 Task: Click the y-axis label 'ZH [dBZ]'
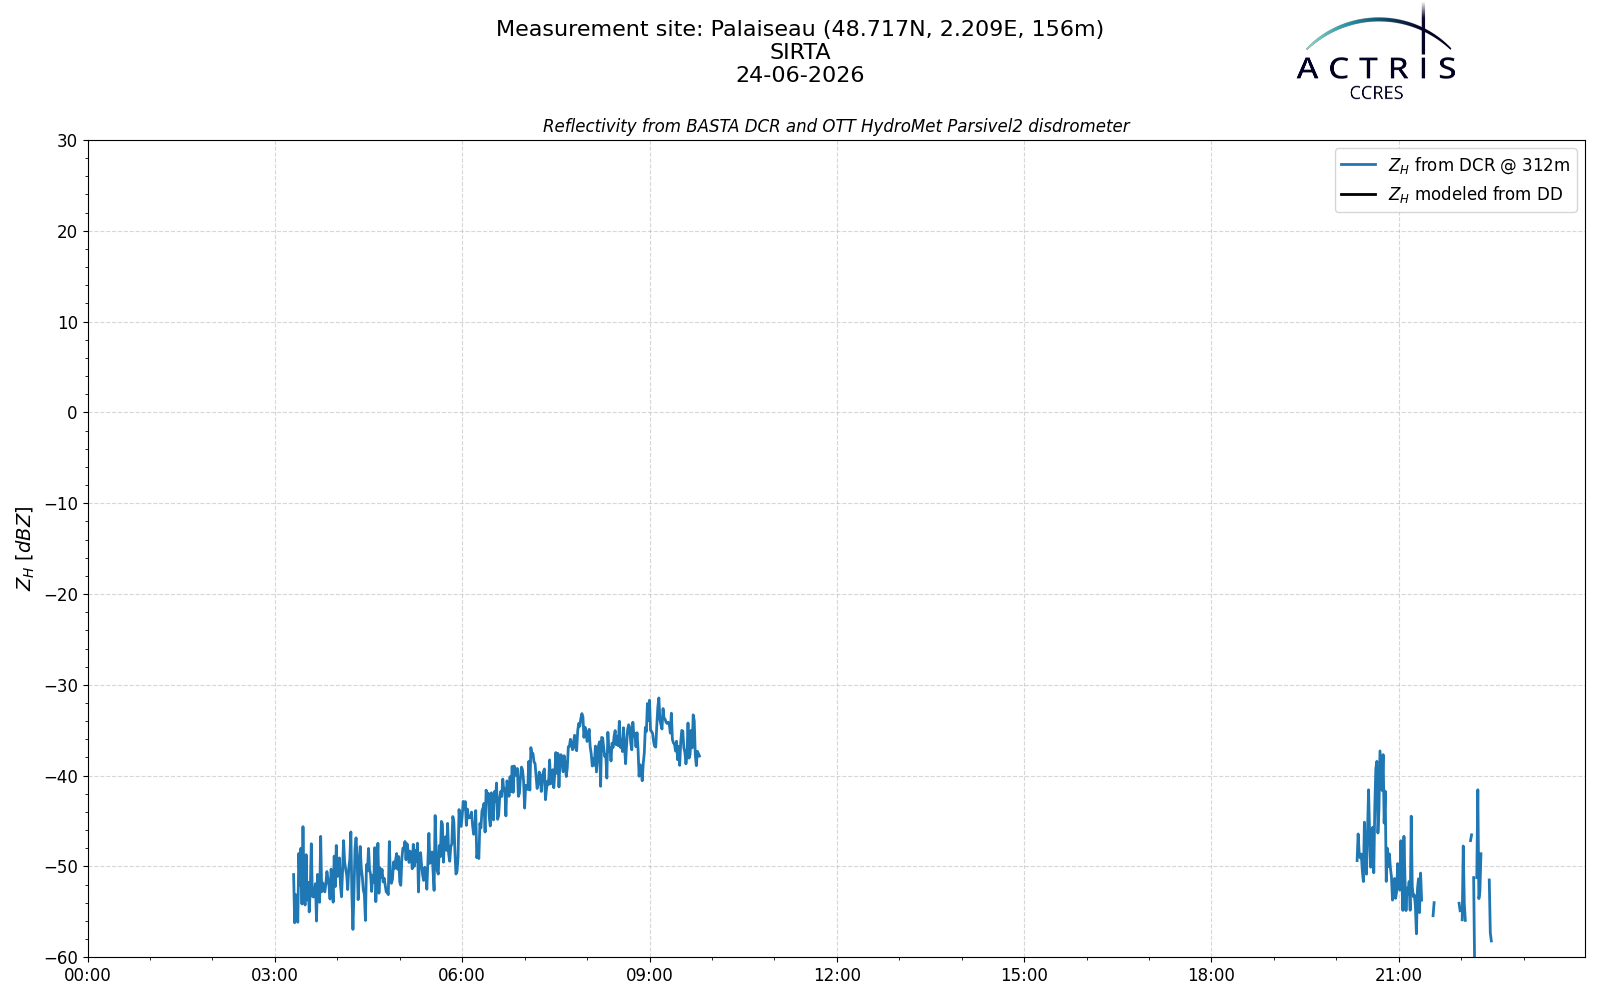click(x=25, y=548)
